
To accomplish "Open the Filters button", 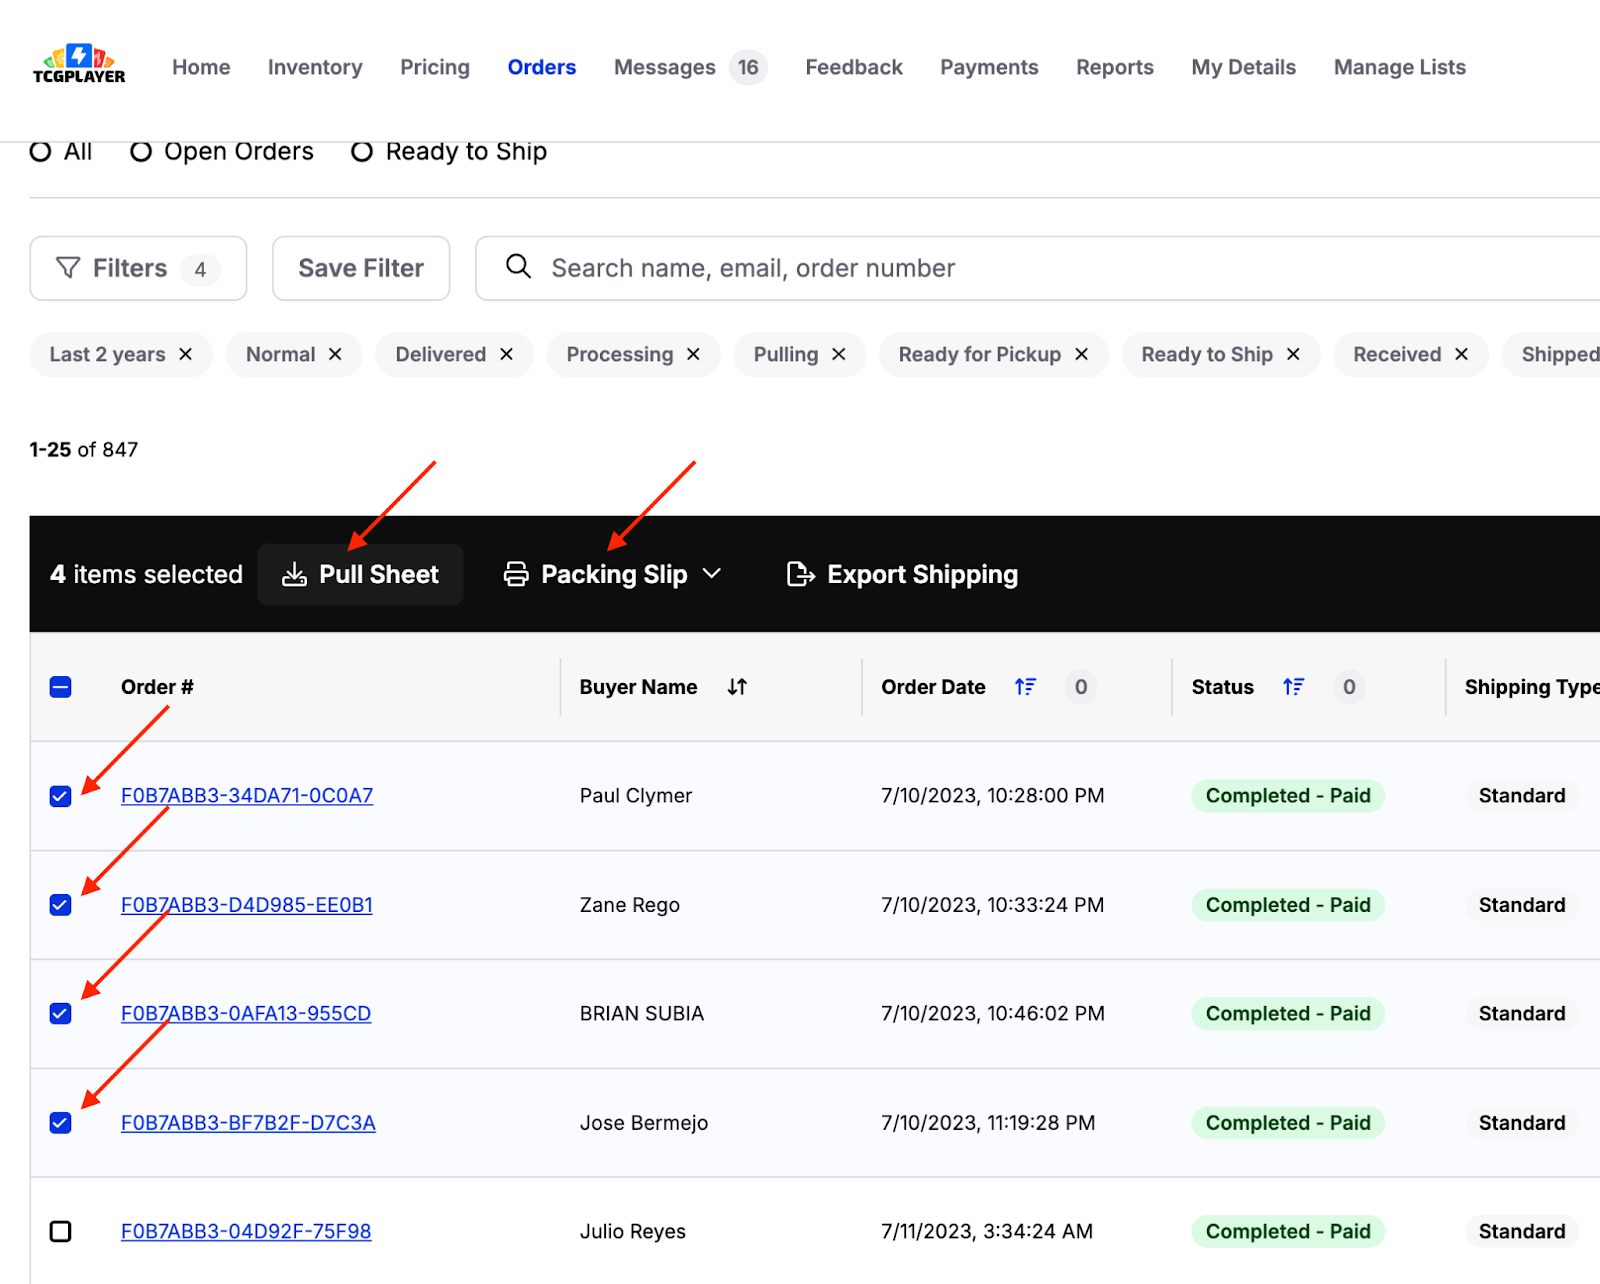I will point(138,268).
